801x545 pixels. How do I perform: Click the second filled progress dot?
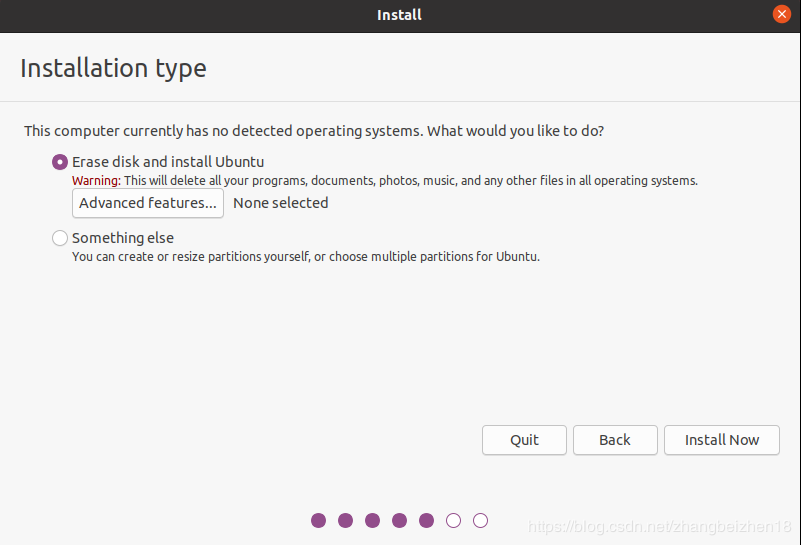tap(346, 520)
